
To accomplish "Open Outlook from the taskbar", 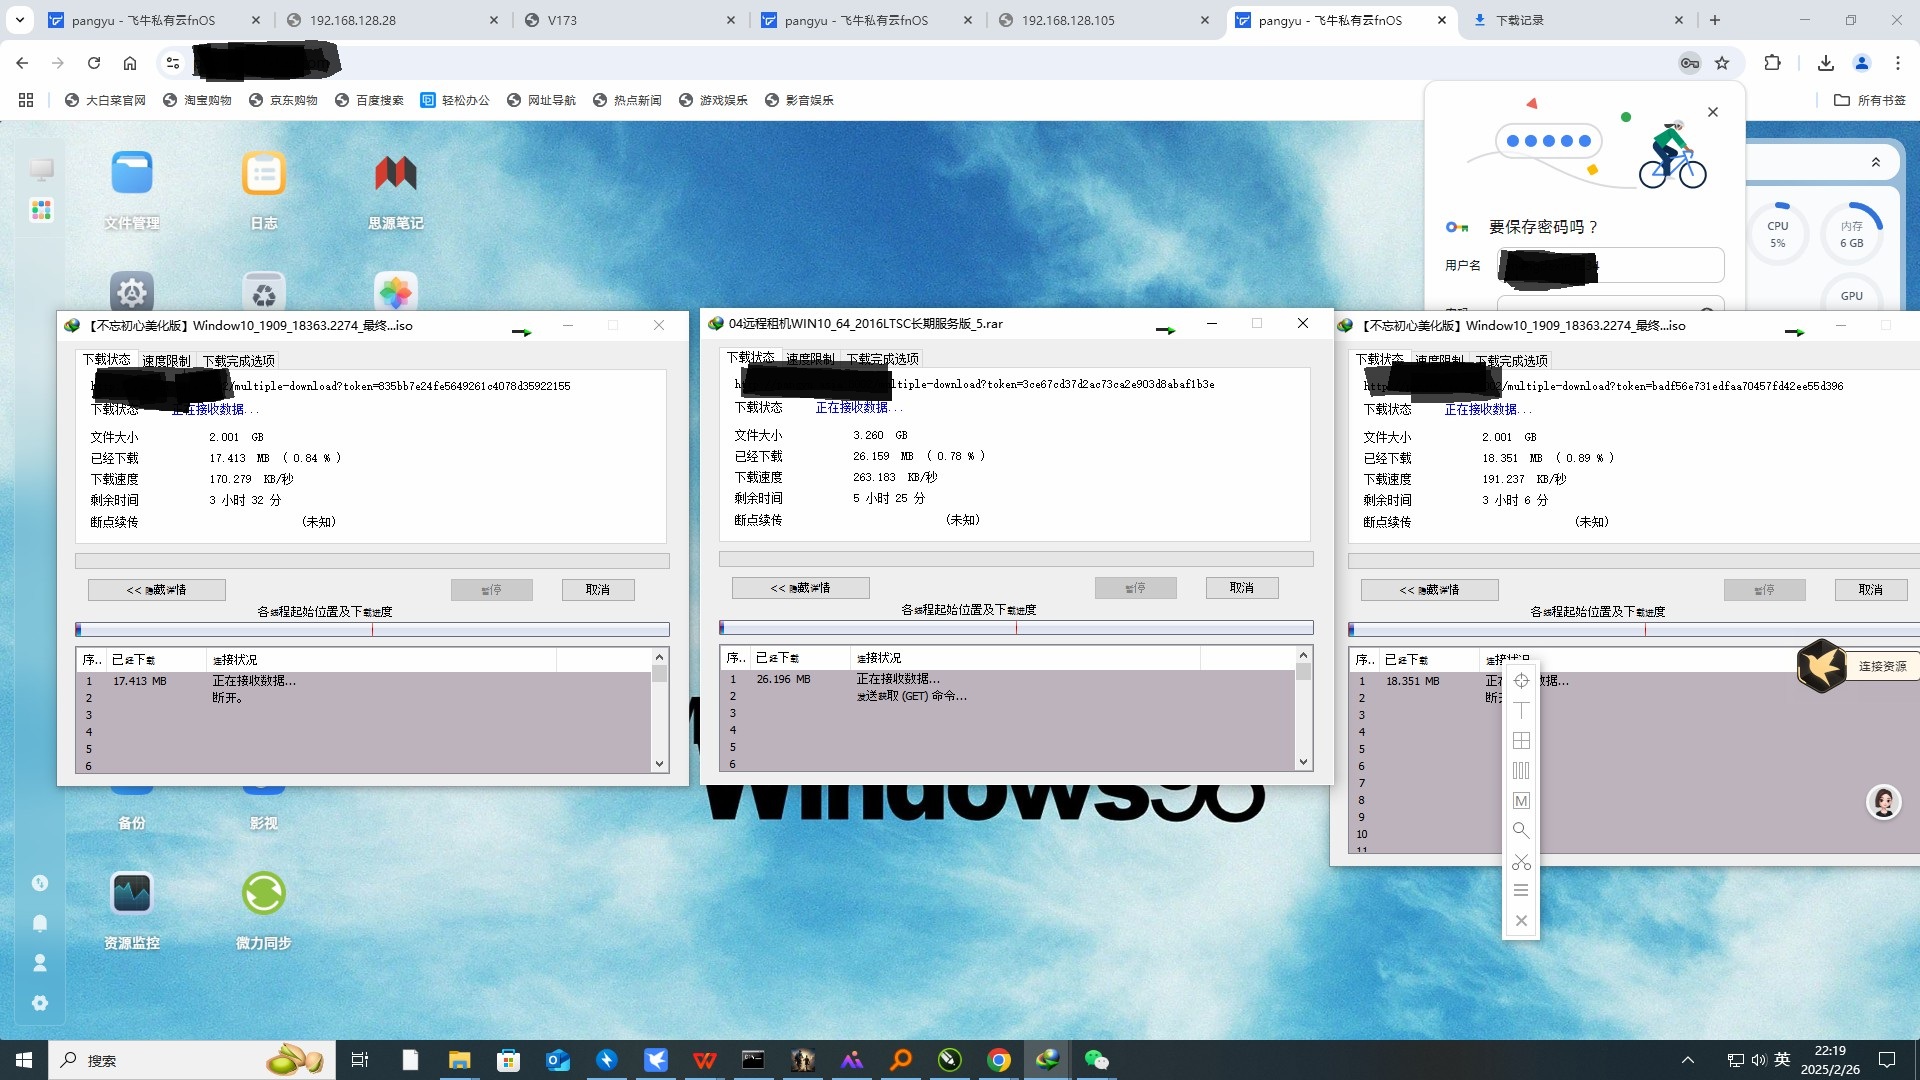I will click(558, 1060).
